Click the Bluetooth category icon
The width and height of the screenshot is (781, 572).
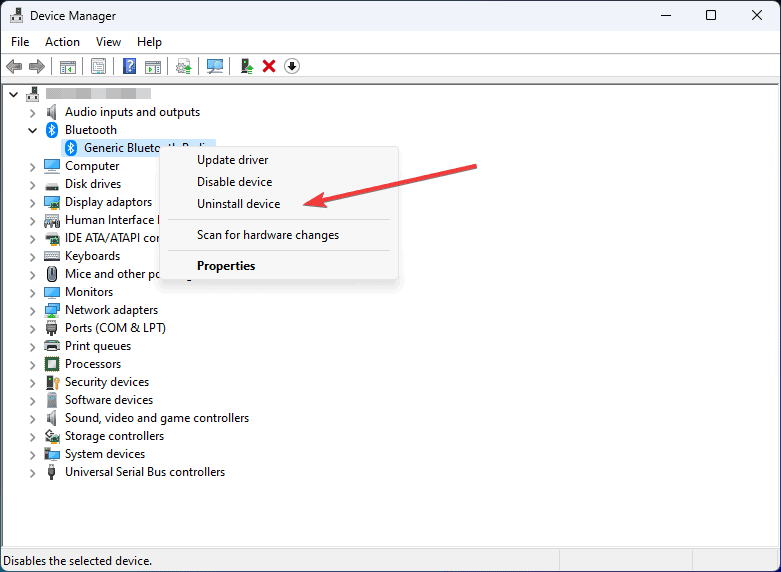point(52,130)
